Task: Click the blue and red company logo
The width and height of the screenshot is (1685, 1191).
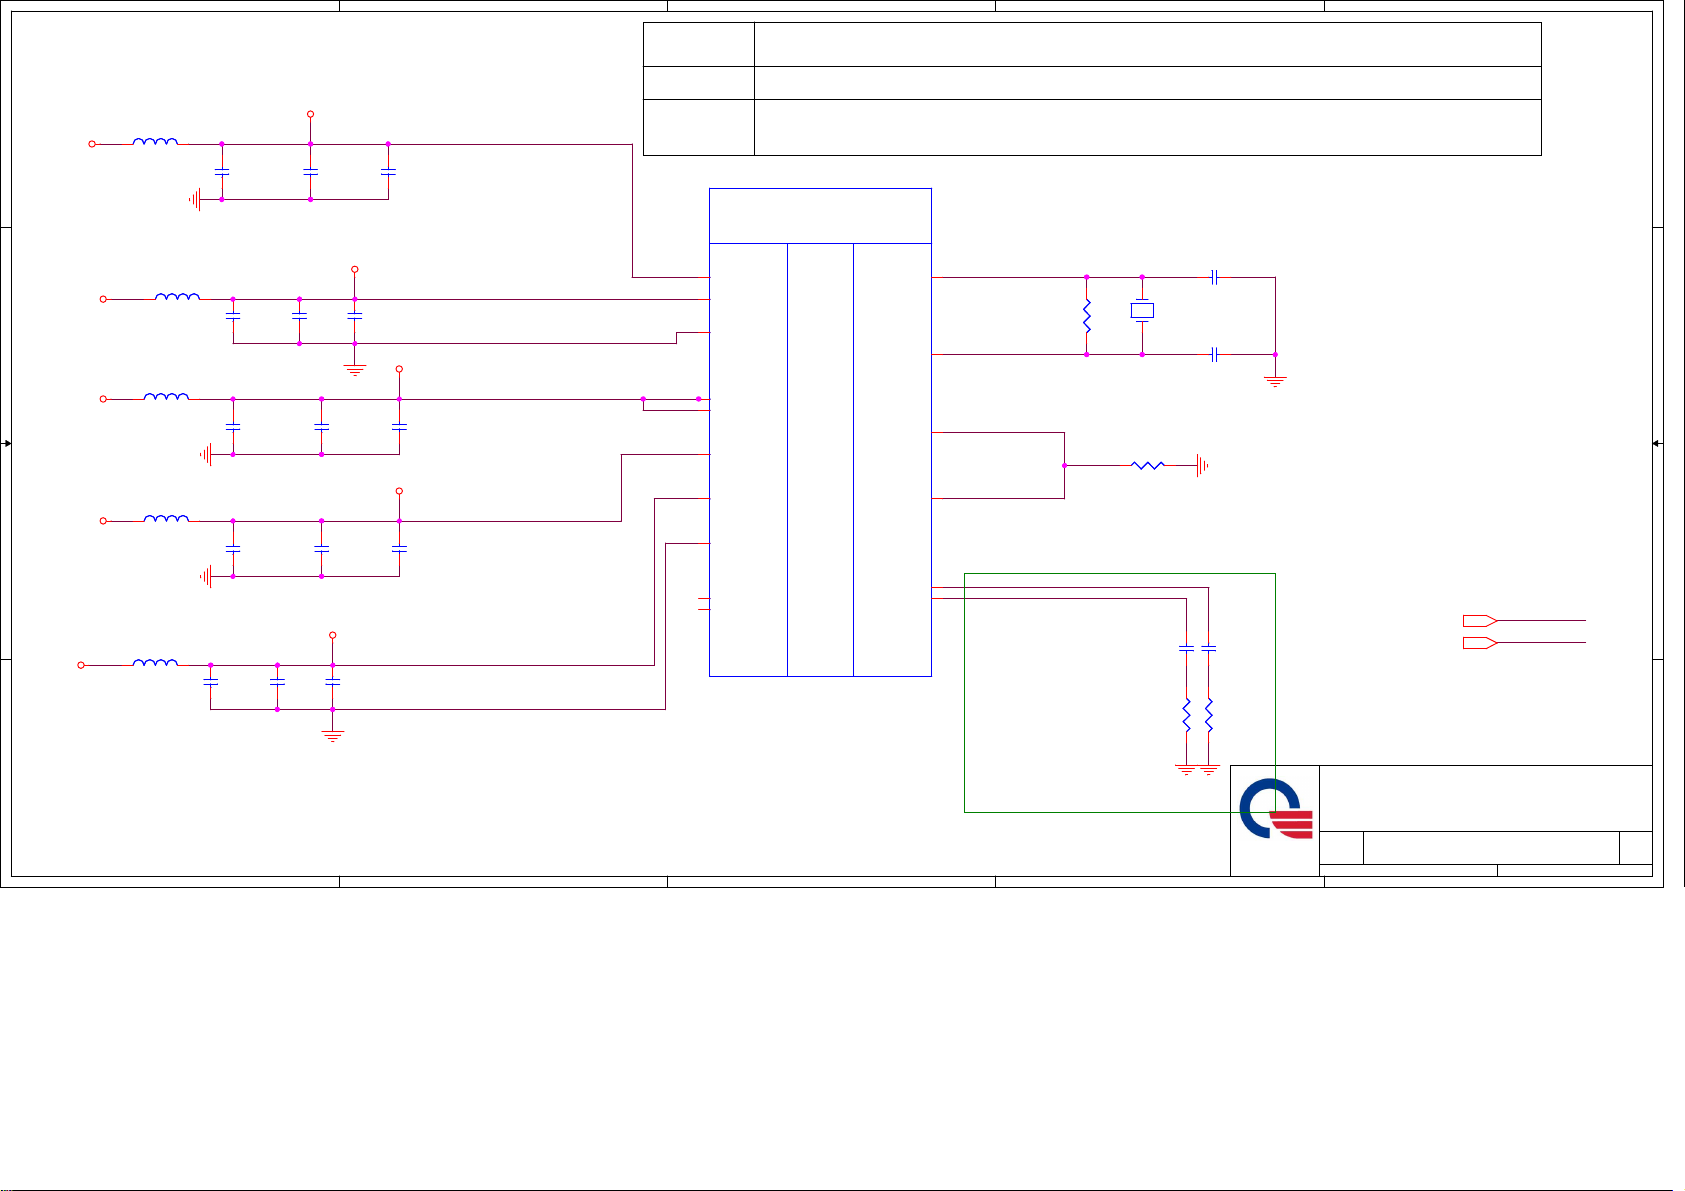Action: 1275,809
